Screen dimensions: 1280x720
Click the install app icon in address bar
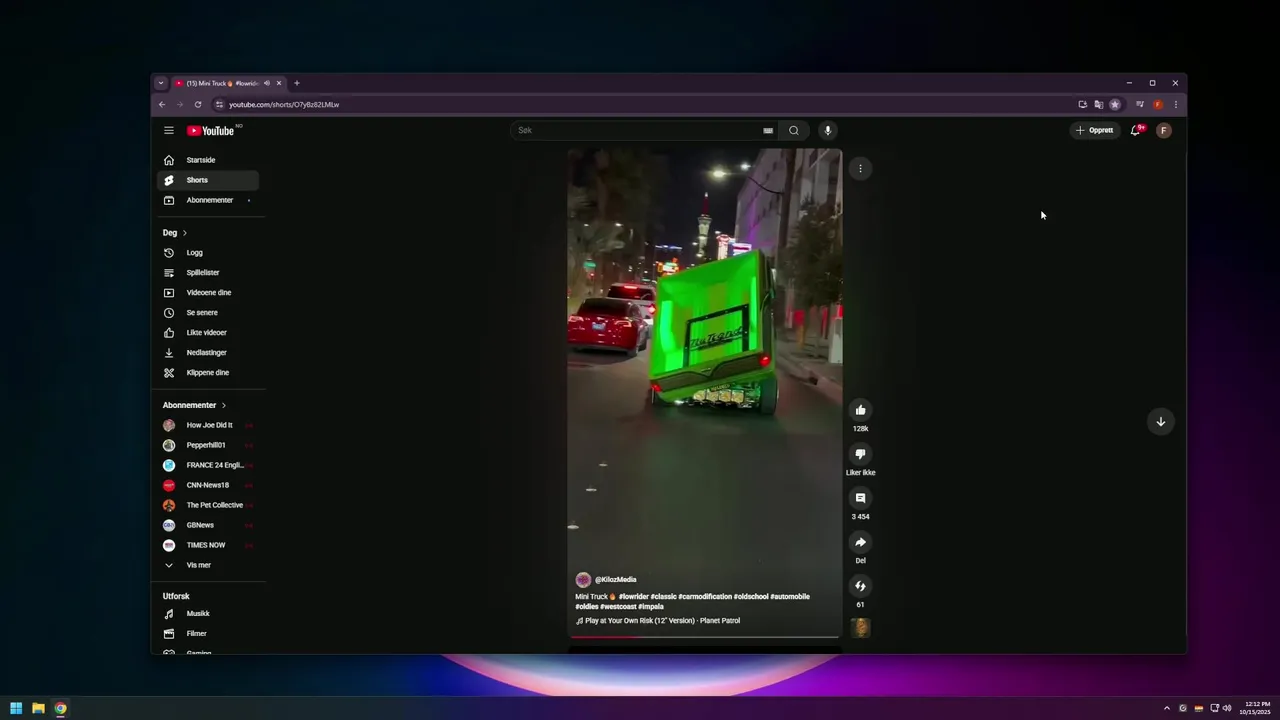tap(1082, 104)
